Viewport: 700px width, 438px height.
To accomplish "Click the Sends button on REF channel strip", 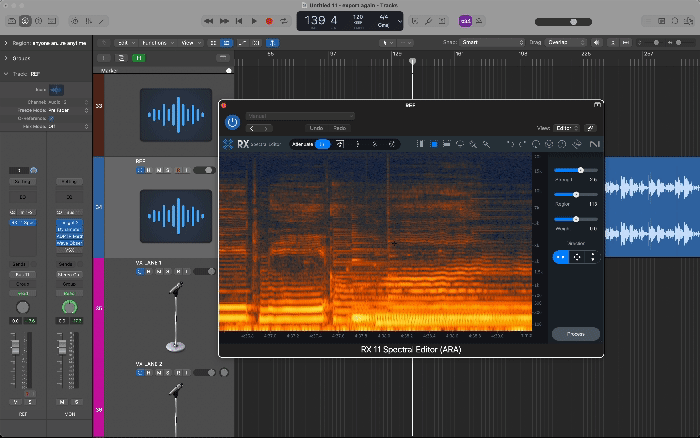I will [19, 264].
